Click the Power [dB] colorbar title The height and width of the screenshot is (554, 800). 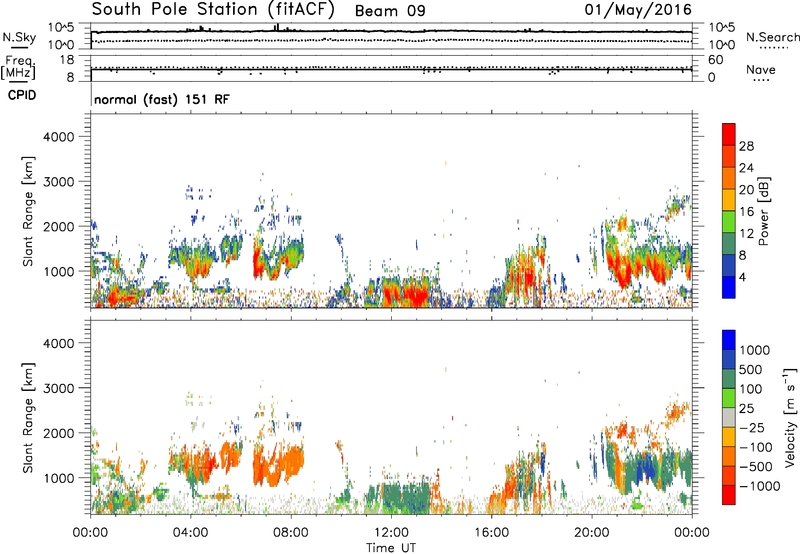[x=764, y=211]
